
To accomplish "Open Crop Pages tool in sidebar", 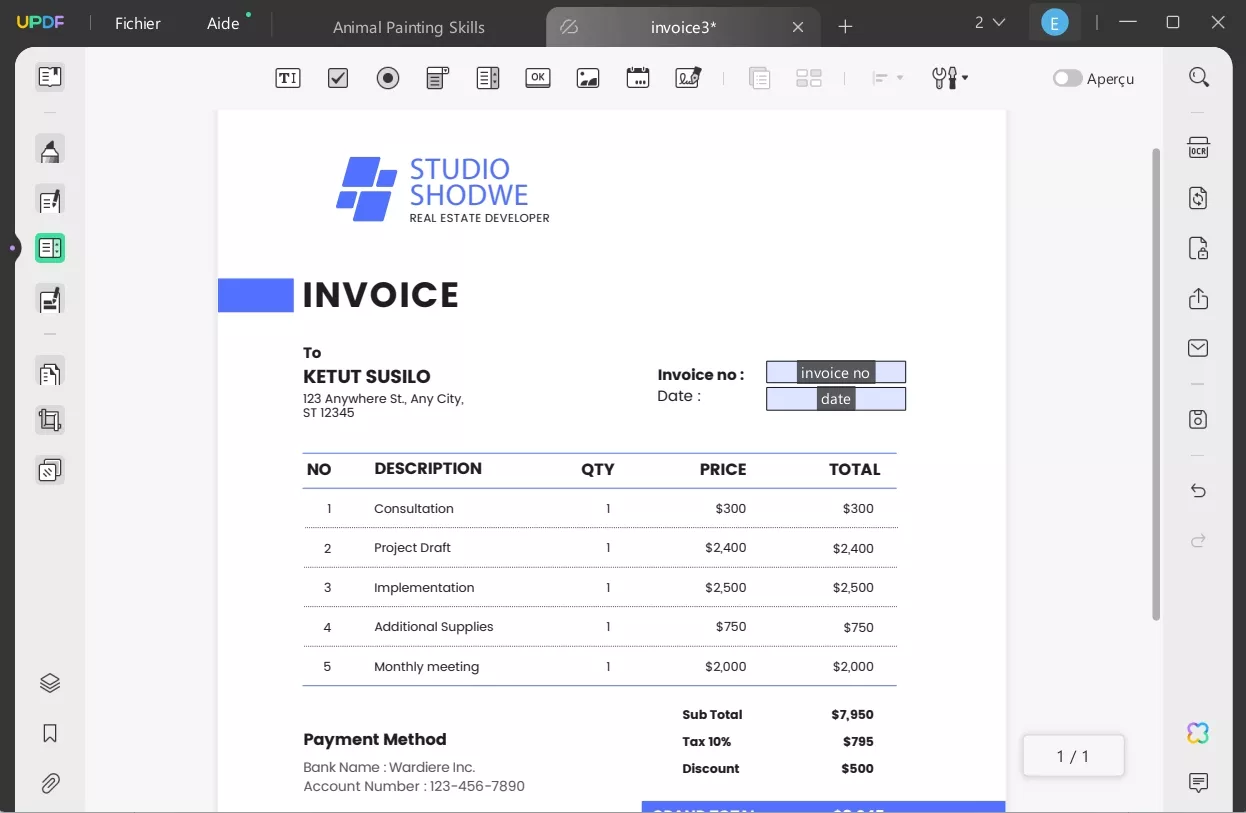I will (x=50, y=420).
